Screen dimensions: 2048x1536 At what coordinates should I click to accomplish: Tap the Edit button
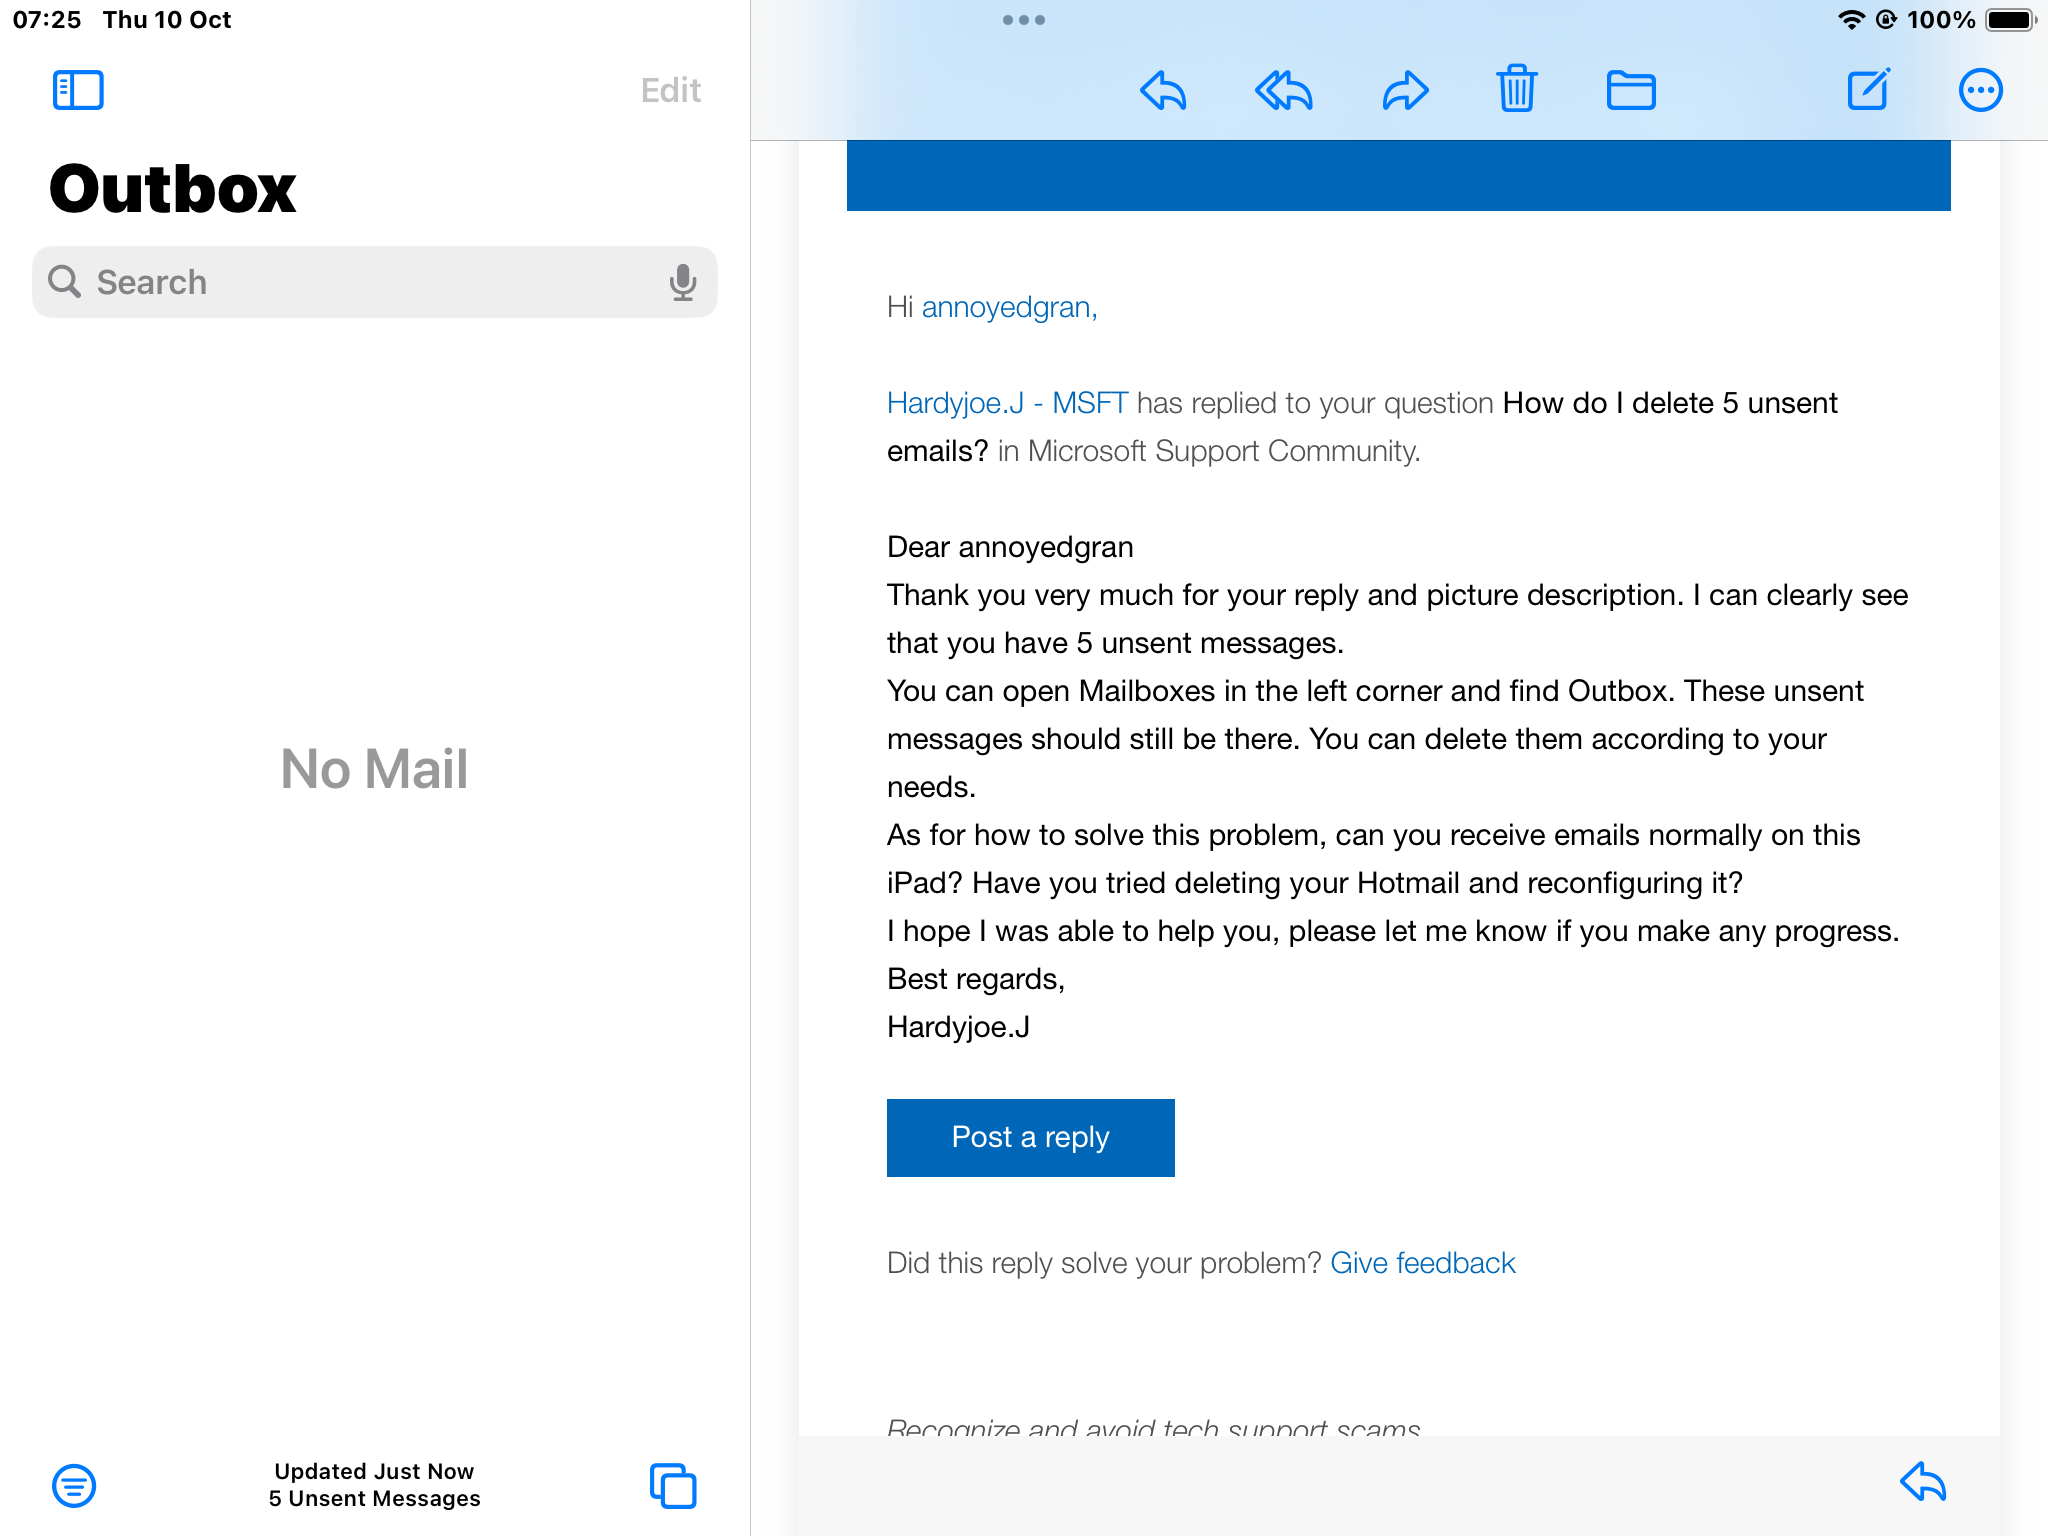coord(670,90)
